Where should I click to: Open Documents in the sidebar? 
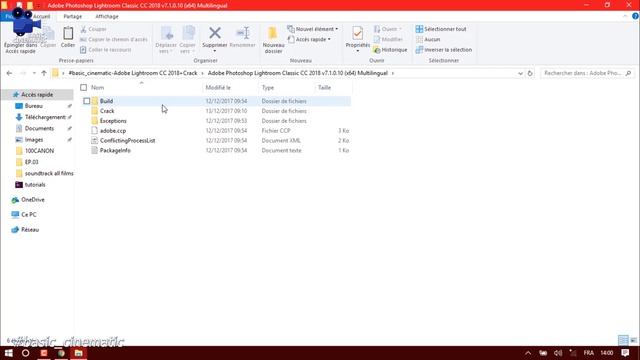coord(39,128)
